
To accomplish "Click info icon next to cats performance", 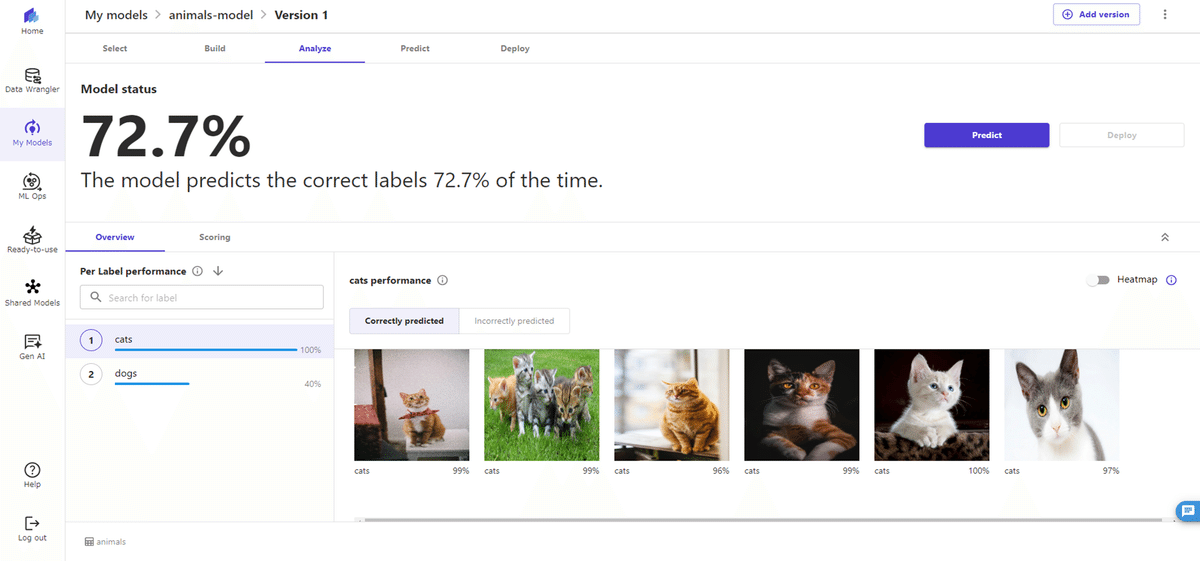I will coord(442,281).
